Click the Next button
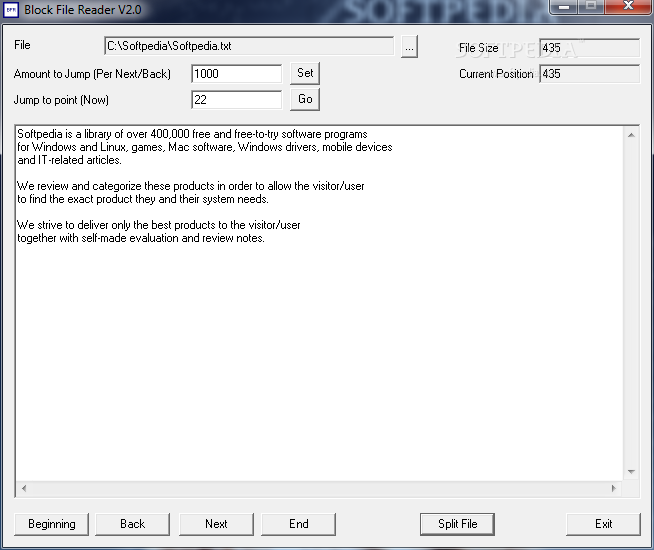The height and width of the screenshot is (550, 654). click(216, 524)
